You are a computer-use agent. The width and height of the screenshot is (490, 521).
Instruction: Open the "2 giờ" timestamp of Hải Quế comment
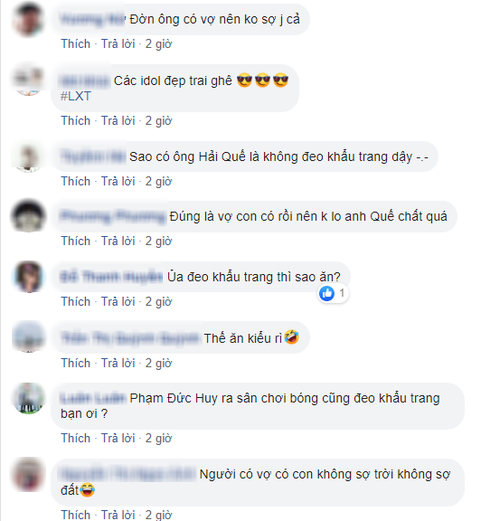point(158,181)
